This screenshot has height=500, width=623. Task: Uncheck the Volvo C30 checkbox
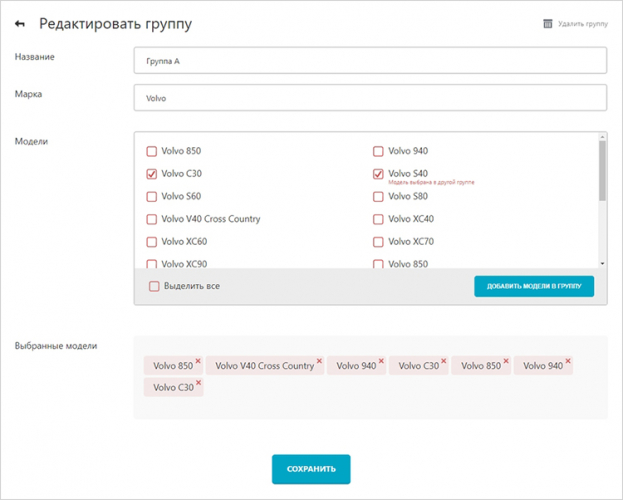pos(152,174)
